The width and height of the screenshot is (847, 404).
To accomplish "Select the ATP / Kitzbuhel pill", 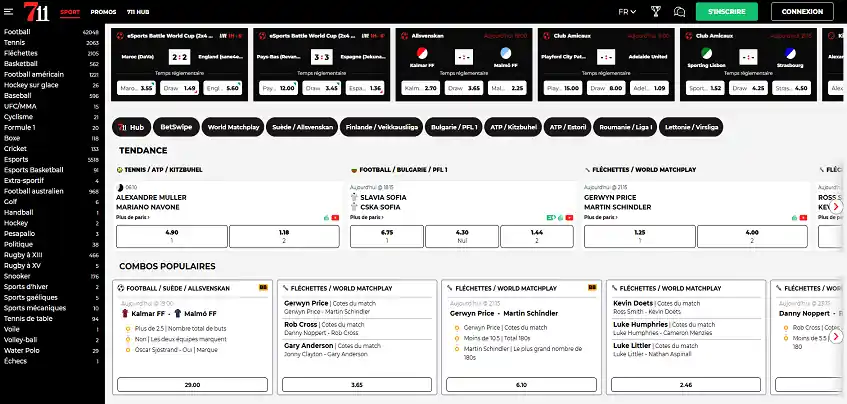I will 513,127.
